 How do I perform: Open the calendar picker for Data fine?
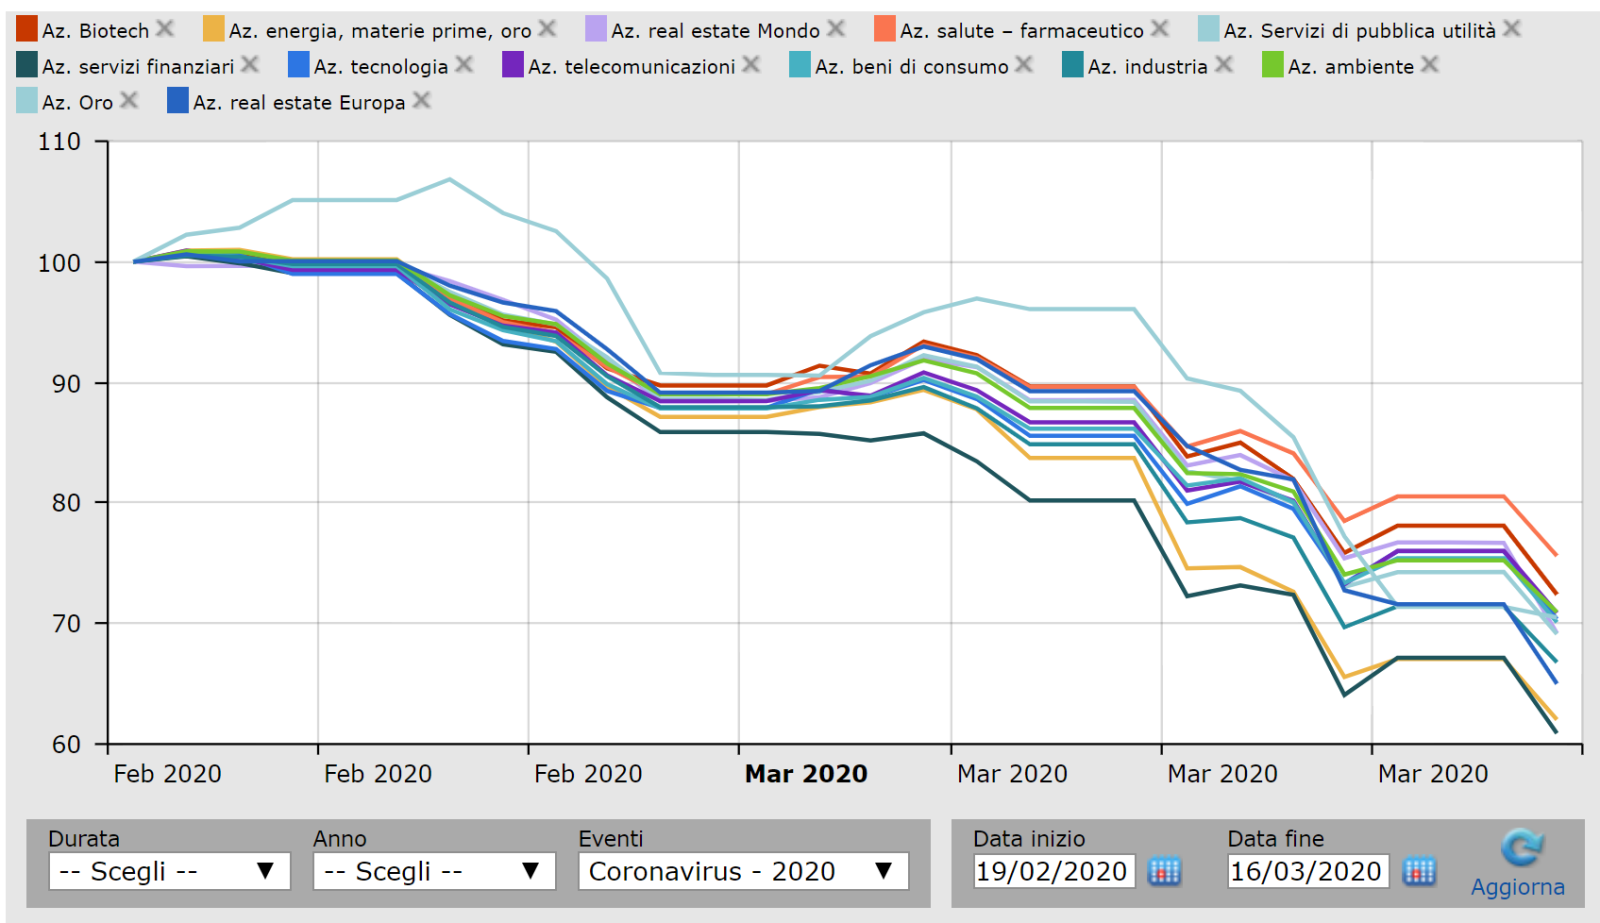[x=1419, y=872]
